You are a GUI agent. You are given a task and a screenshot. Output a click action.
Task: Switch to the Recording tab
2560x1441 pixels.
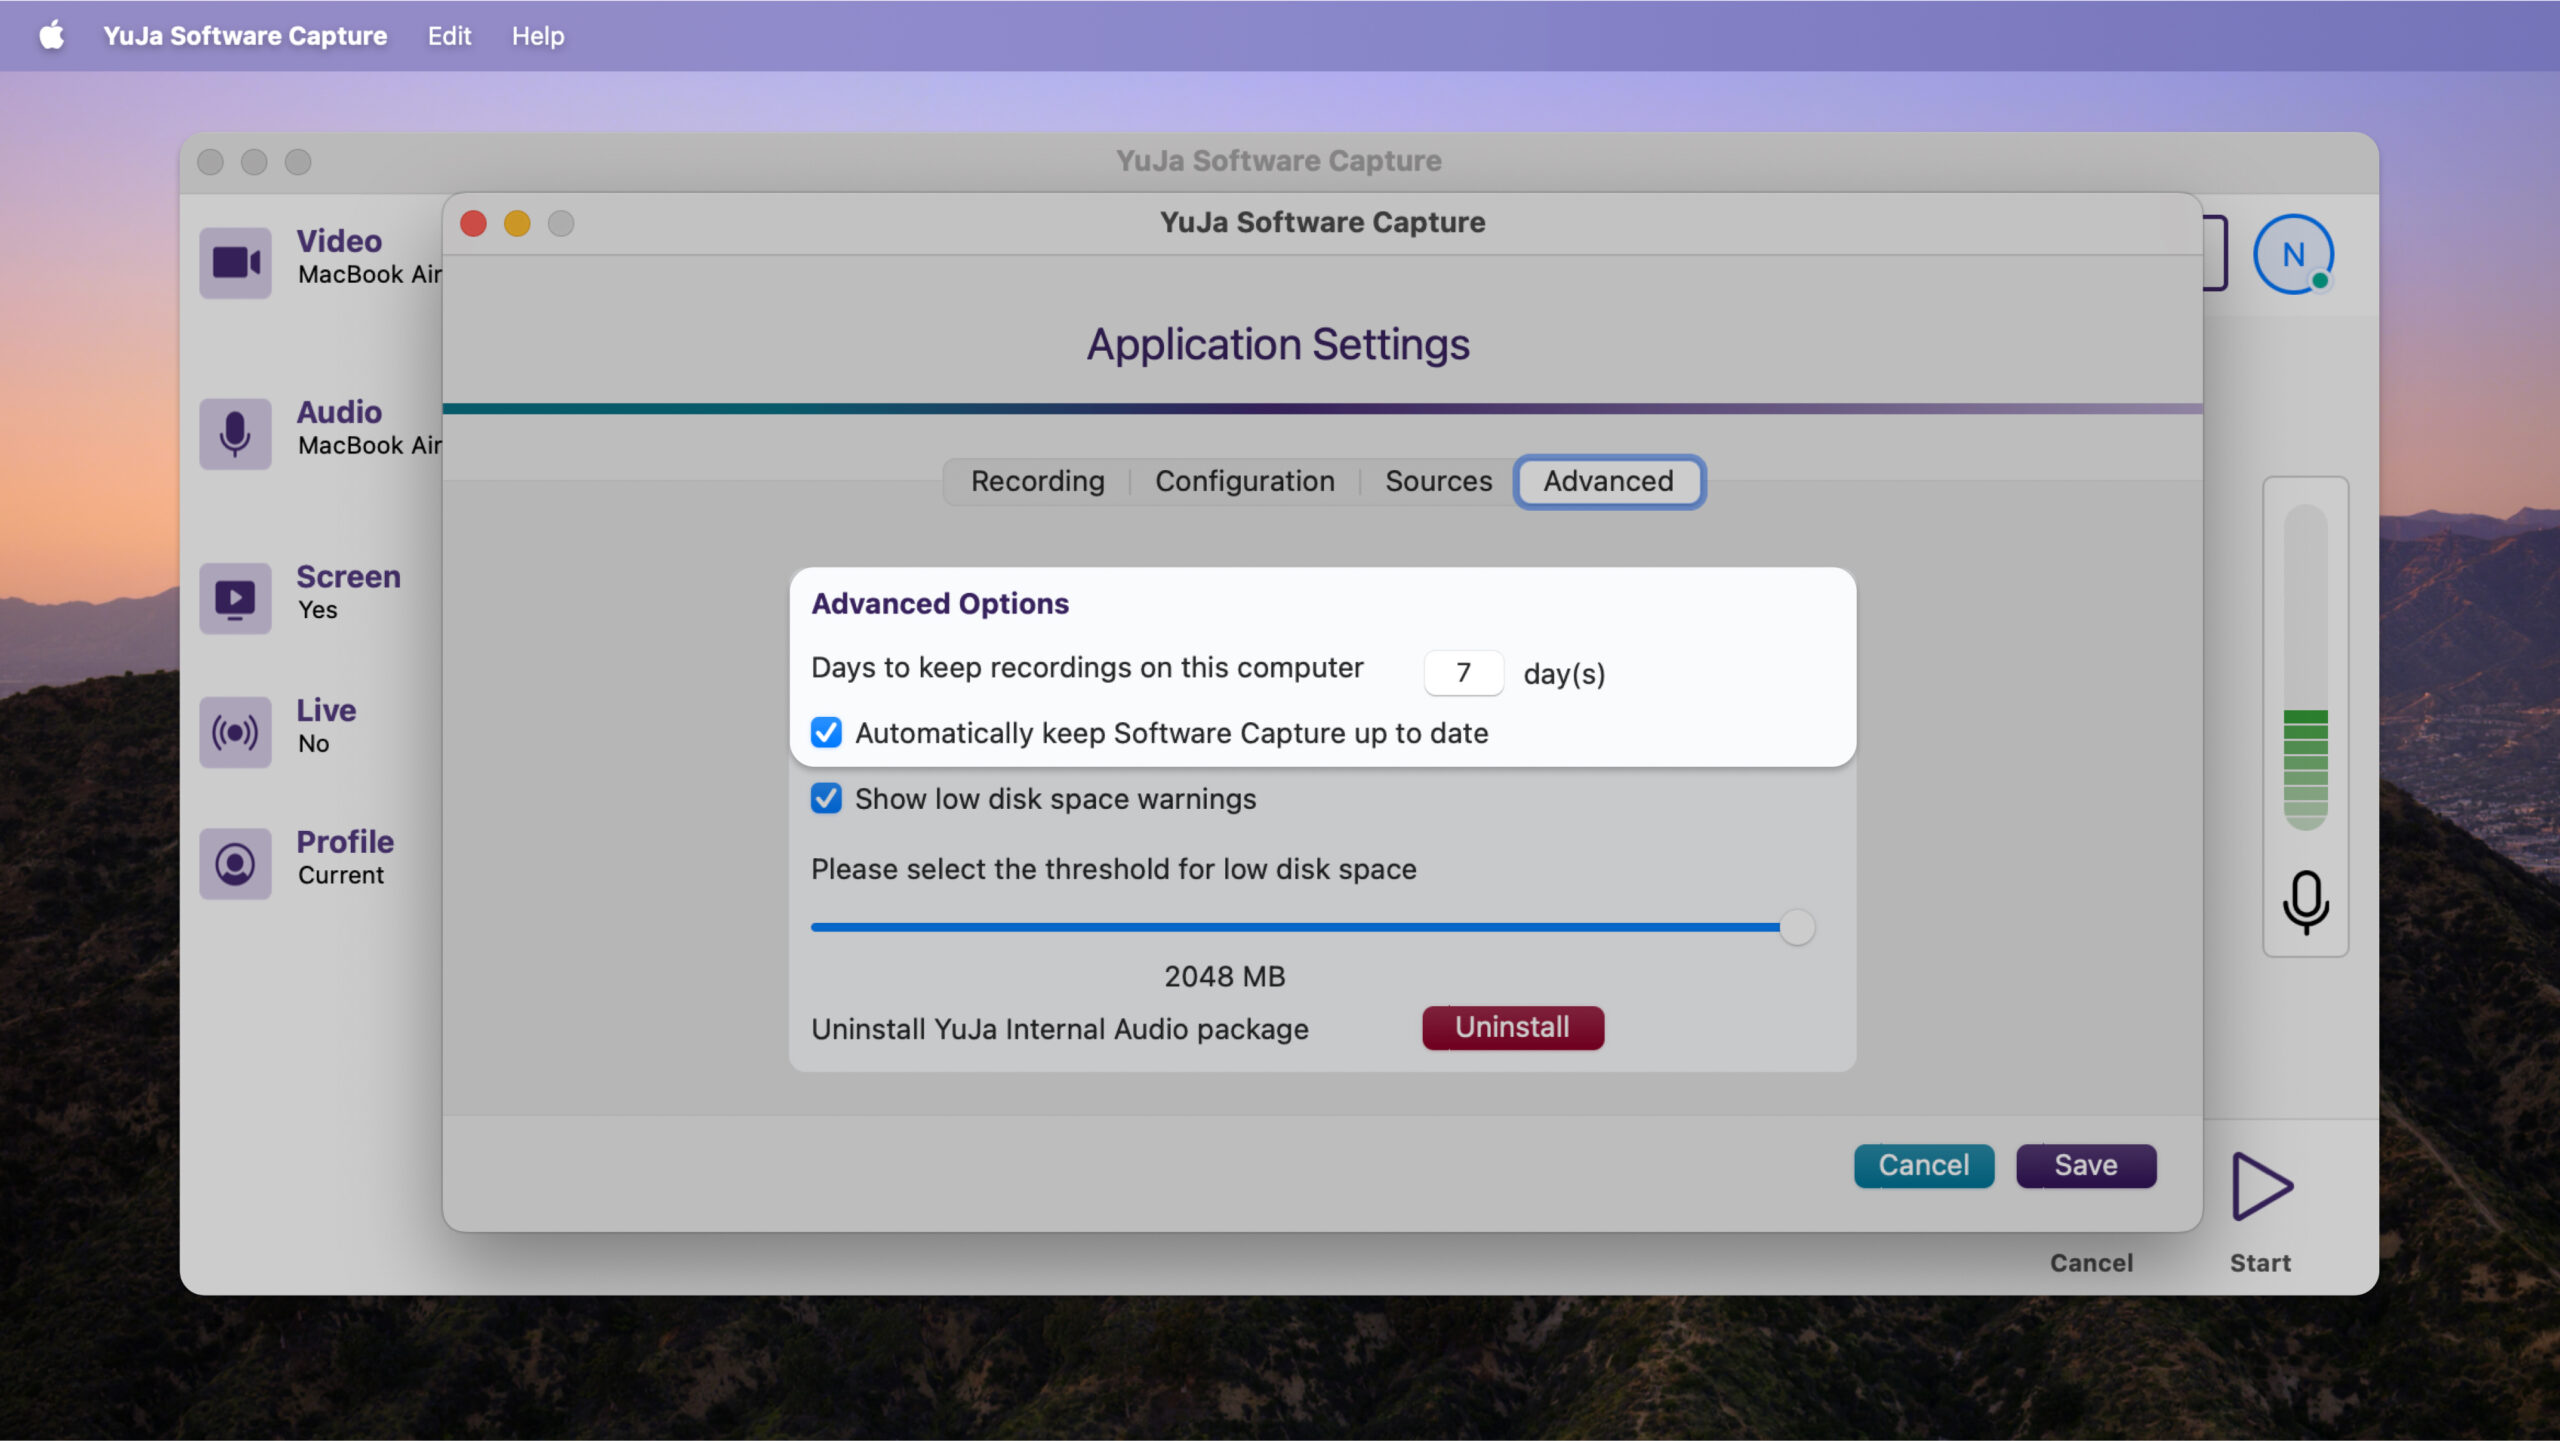coord(1037,482)
